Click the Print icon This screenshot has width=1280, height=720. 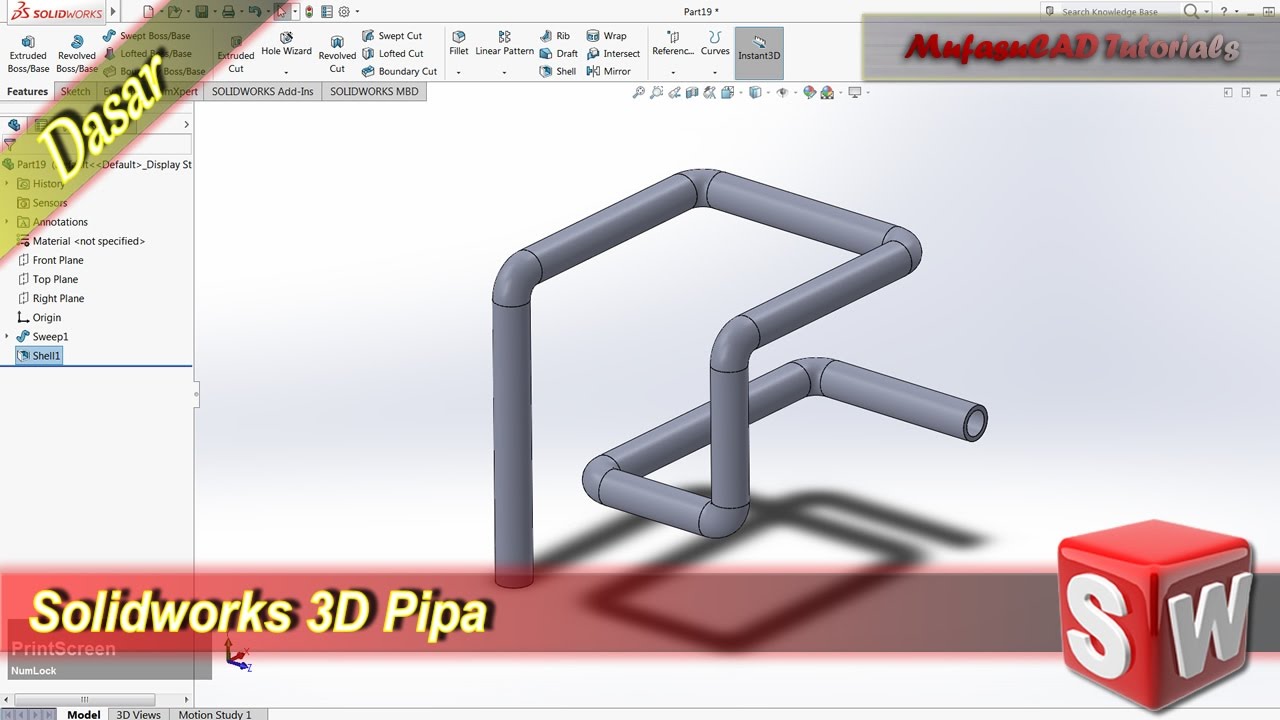point(229,12)
